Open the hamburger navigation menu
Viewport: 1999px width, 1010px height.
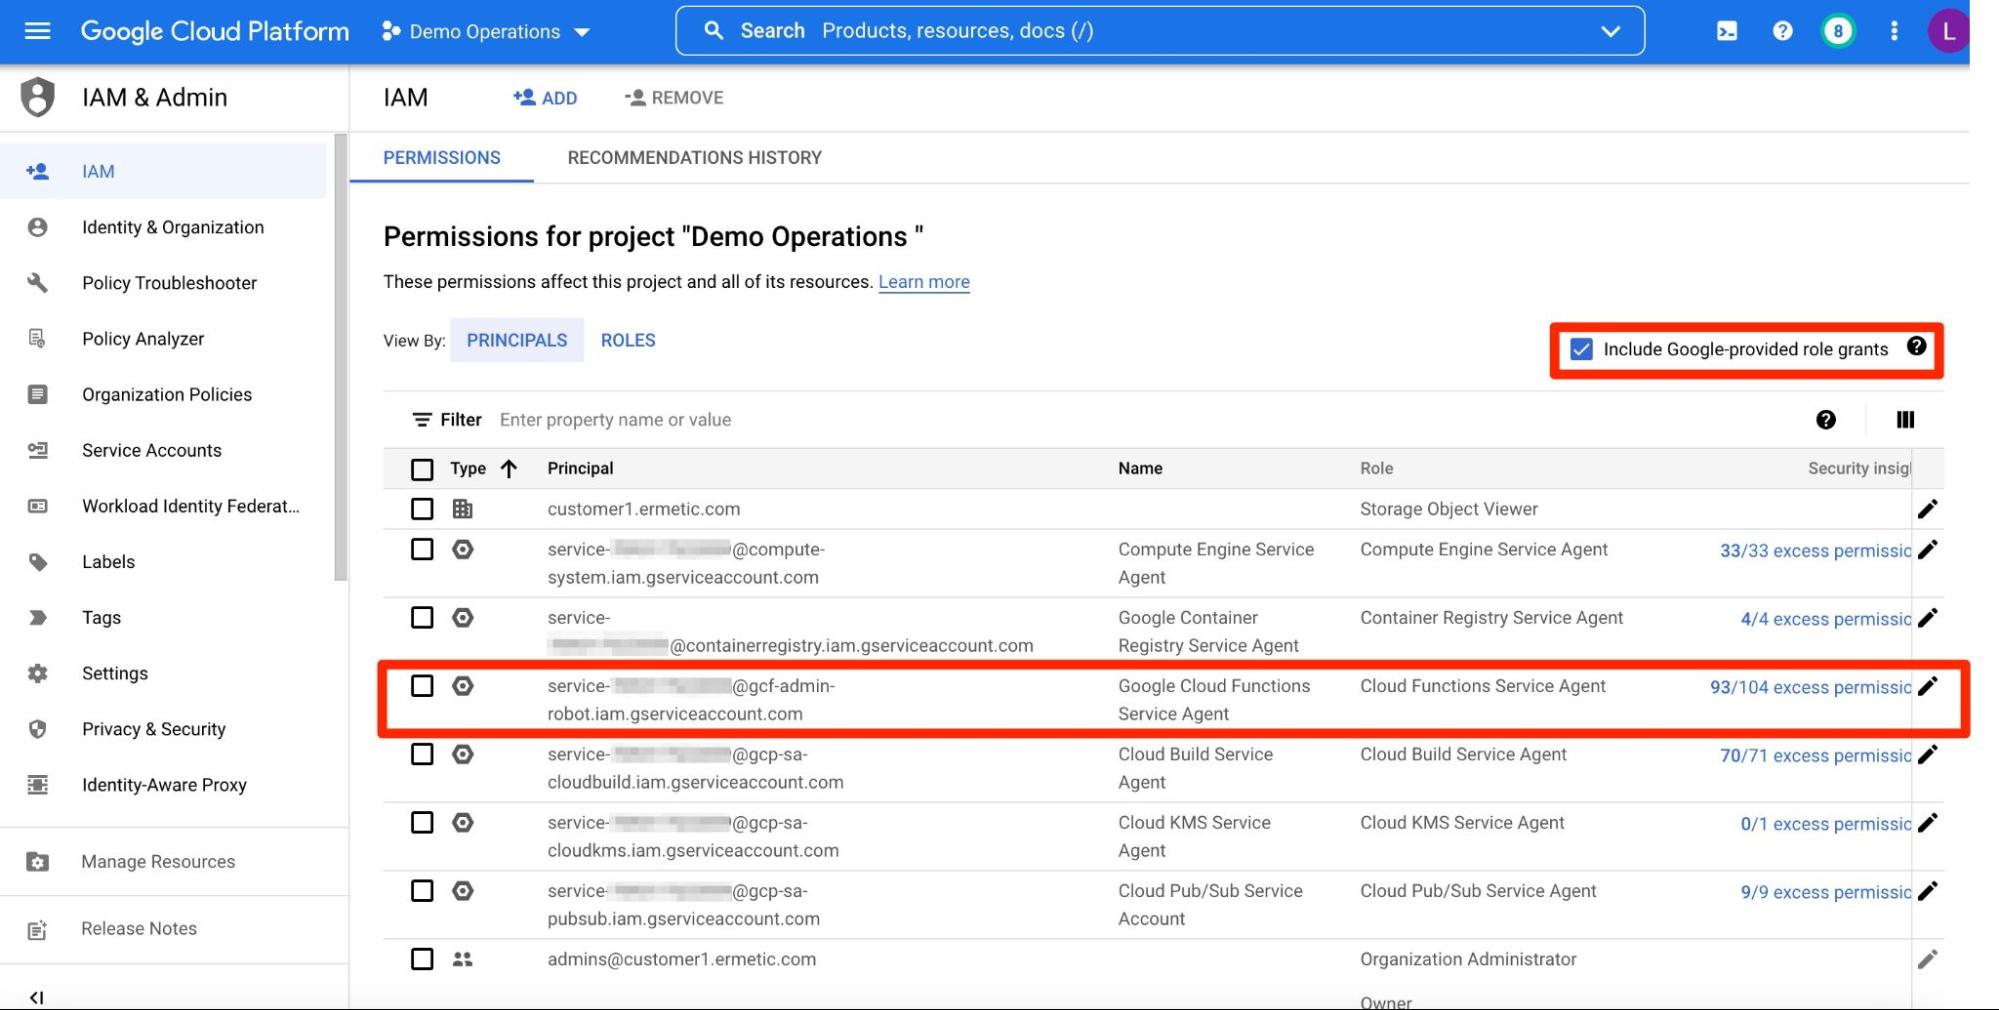37,31
